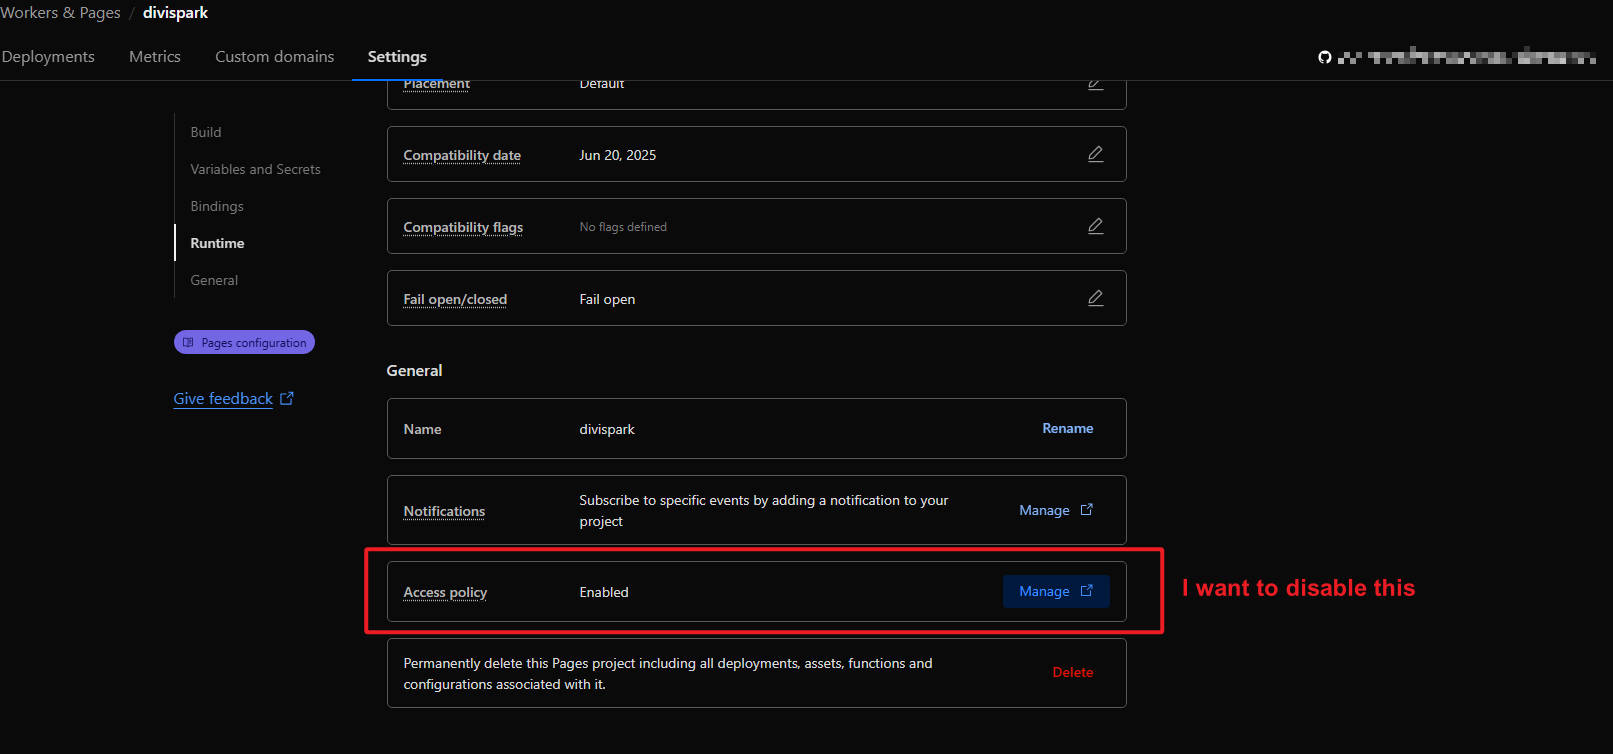
Task: Manage the Access policy
Action: tap(1056, 591)
